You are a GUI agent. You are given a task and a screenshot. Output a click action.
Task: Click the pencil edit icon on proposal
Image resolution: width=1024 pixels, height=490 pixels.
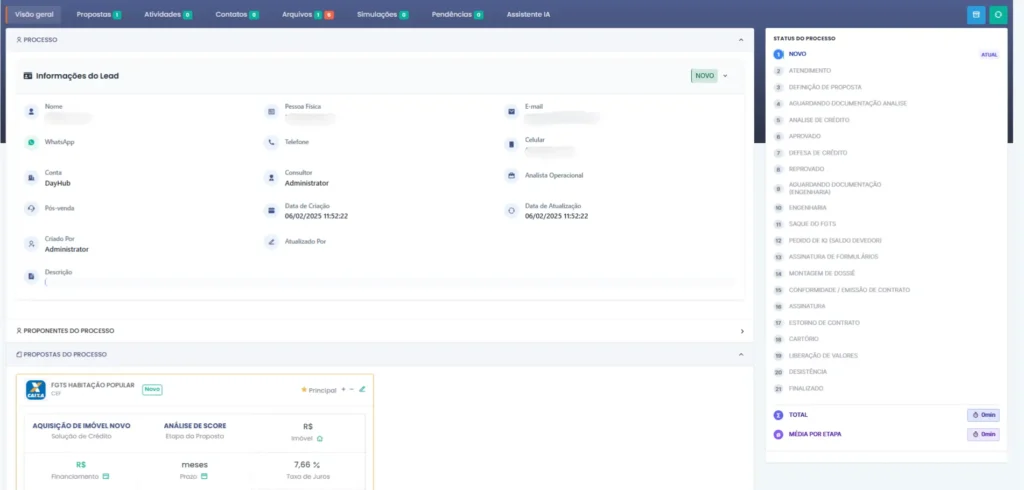pos(362,389)
